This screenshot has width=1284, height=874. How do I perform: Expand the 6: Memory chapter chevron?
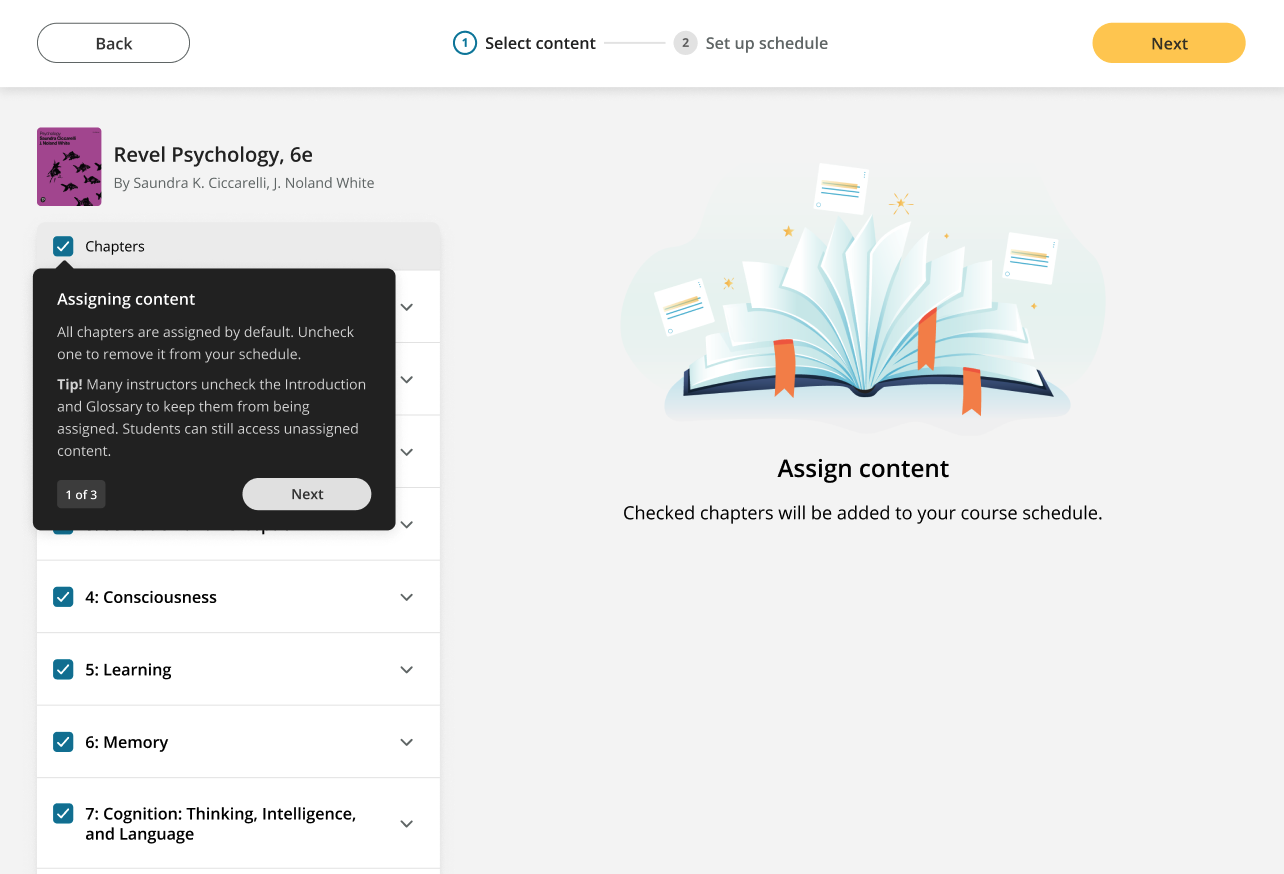click(x=407, y=742)
